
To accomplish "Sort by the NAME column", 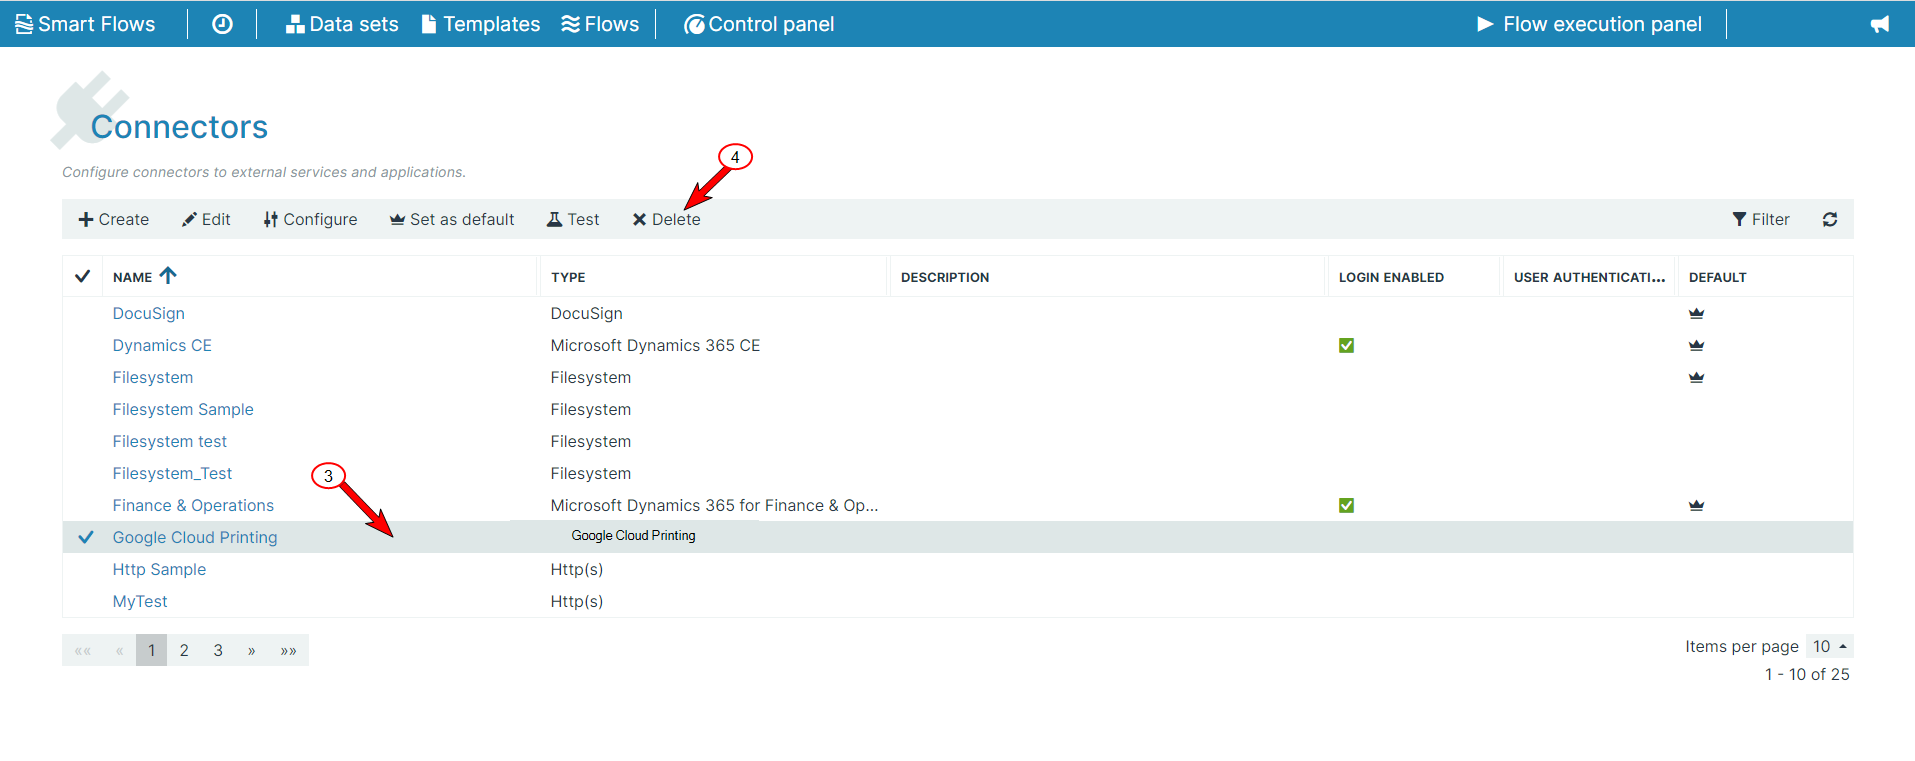I will pyautogui.click(x=132, y=277).
